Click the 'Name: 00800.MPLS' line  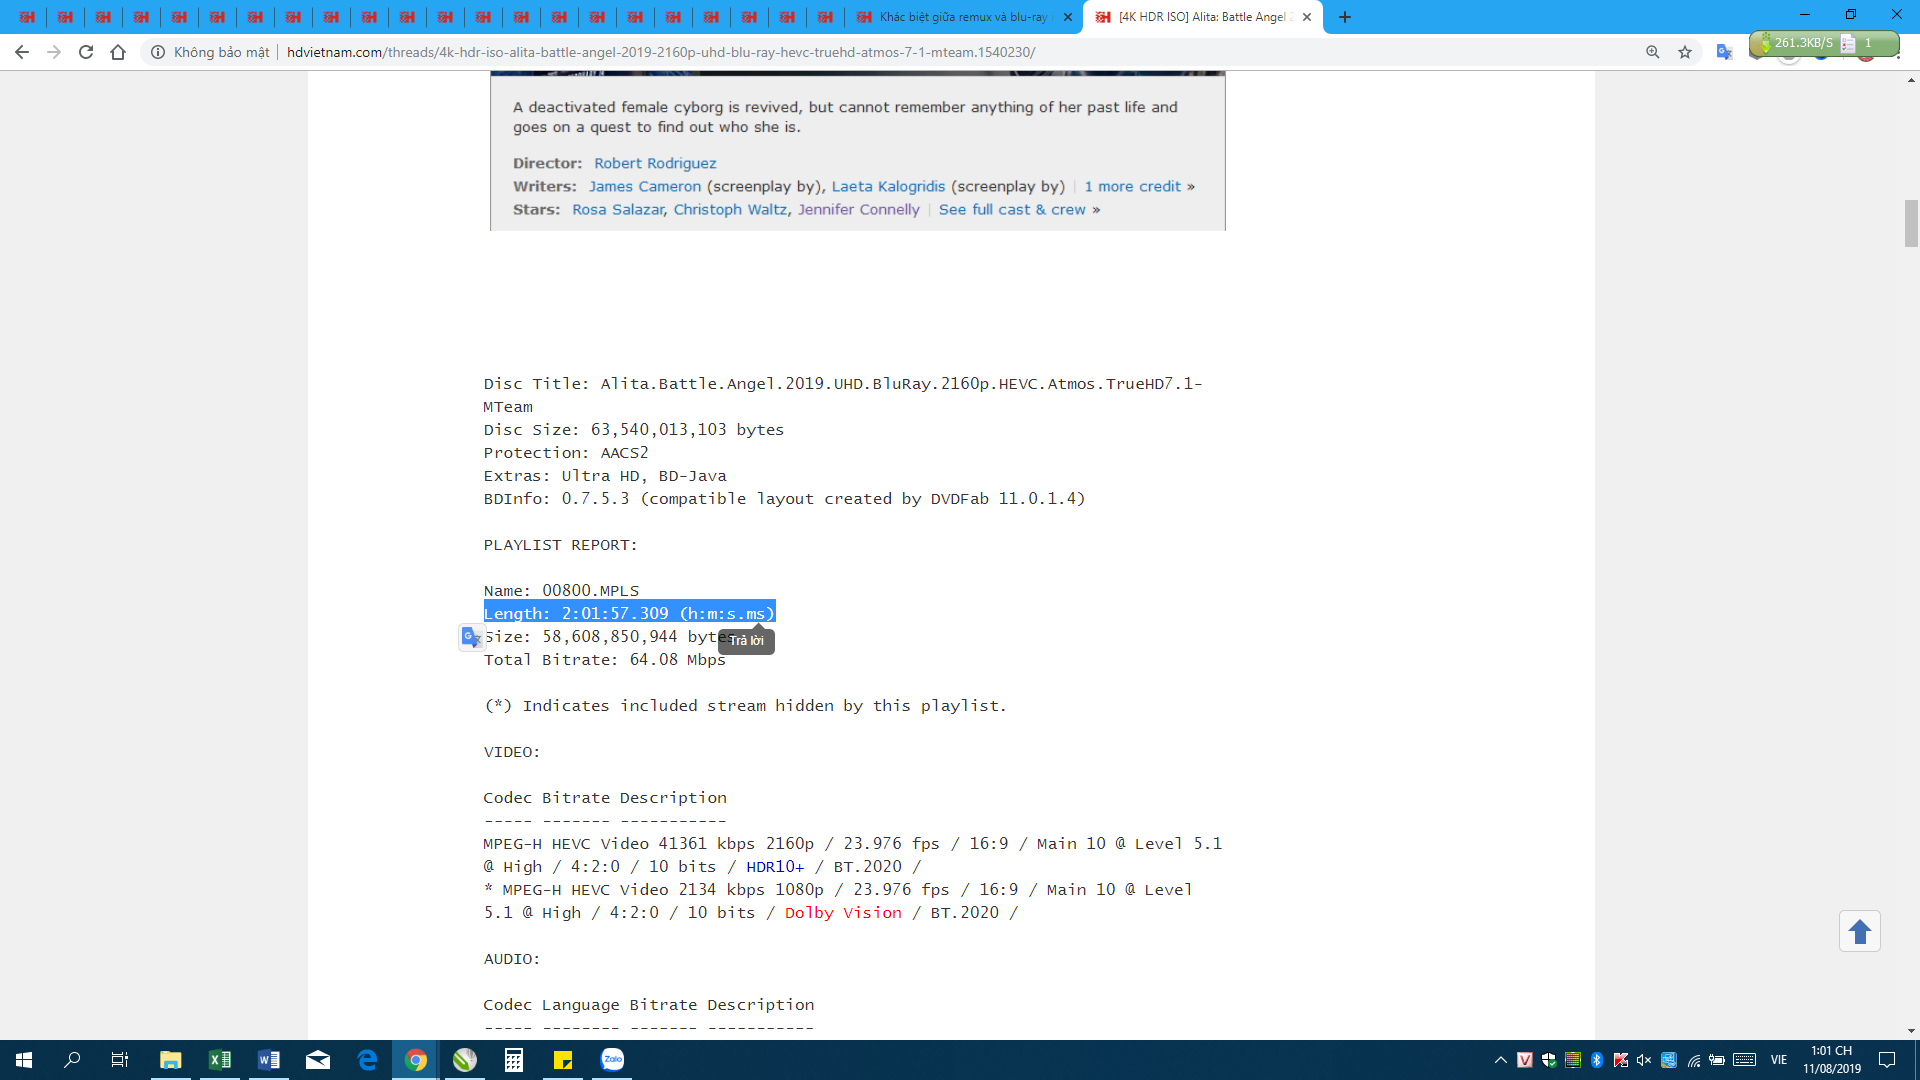tap(561, 591)
